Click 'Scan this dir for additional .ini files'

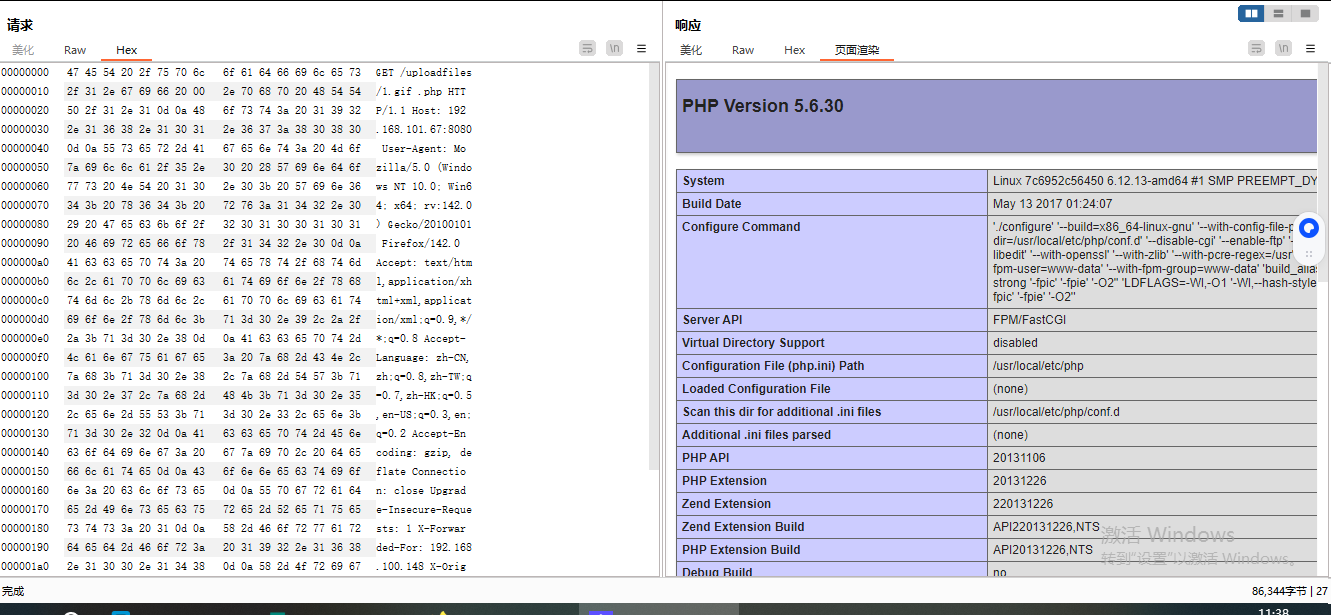click(782, 412)
